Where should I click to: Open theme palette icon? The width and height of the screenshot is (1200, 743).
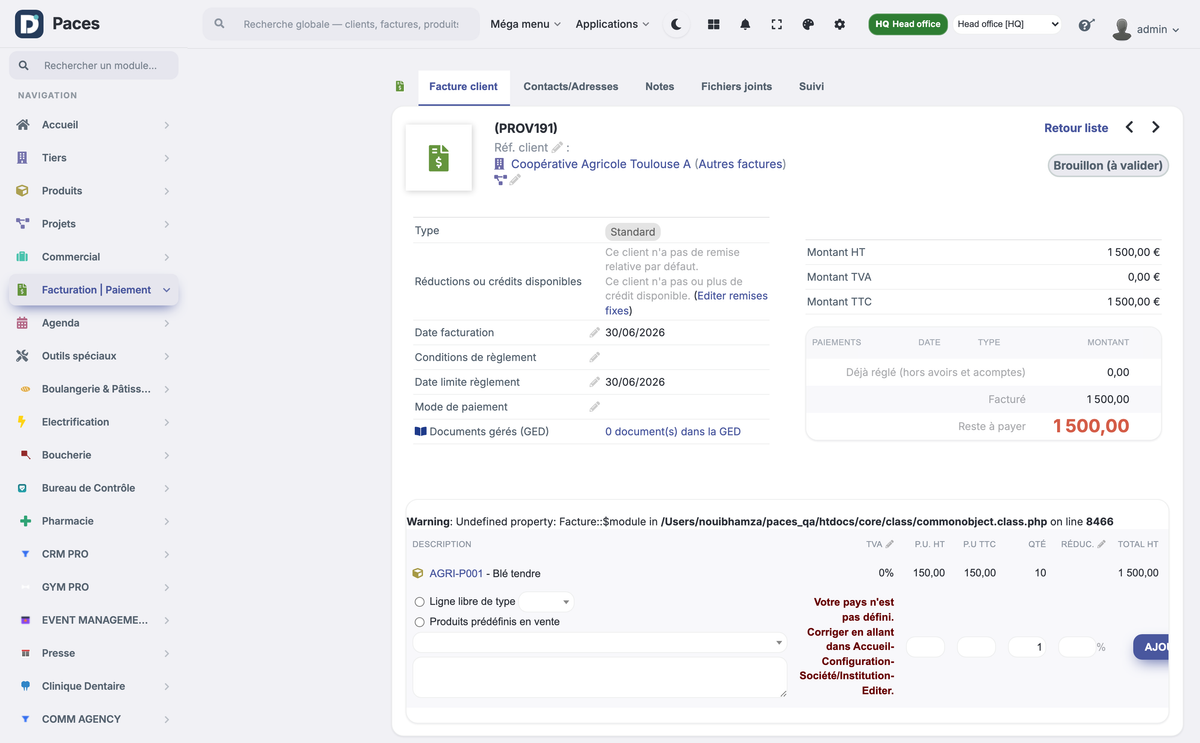tap(808, 24)
